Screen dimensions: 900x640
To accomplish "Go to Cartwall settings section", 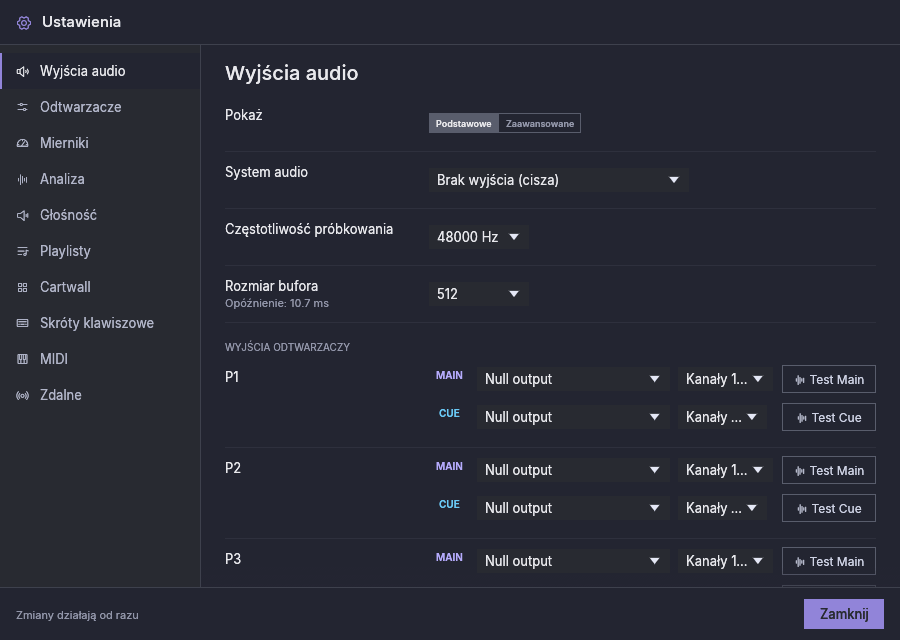I will click(x=100, y=288).
